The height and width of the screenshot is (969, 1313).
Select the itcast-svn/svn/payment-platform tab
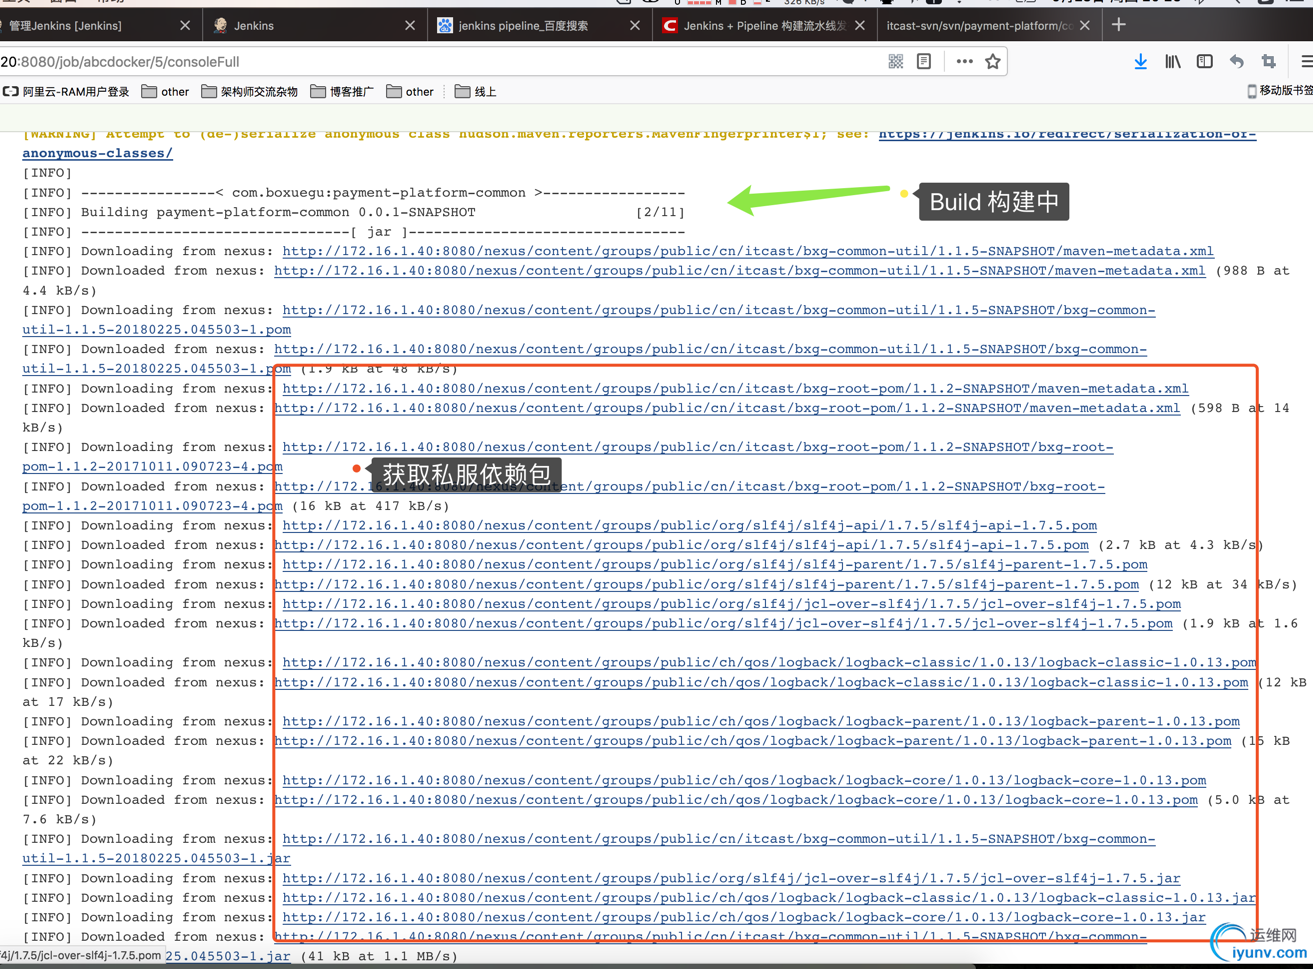[988, 25]
